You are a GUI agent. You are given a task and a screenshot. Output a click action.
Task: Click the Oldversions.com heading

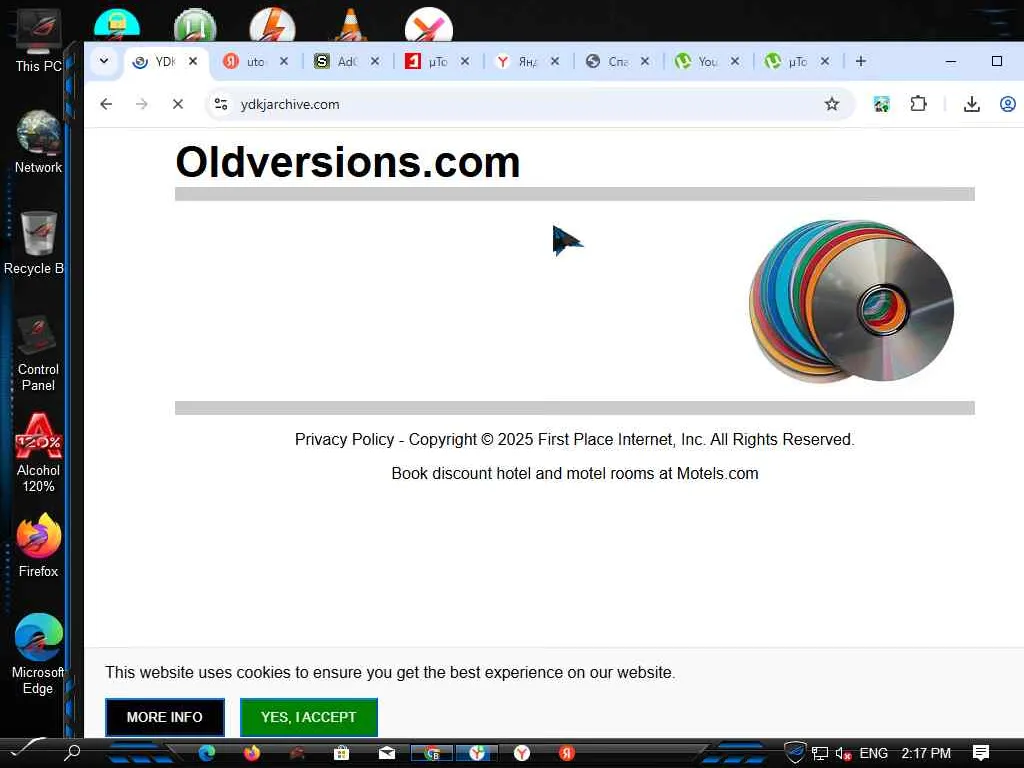click(x=347, y=162)
